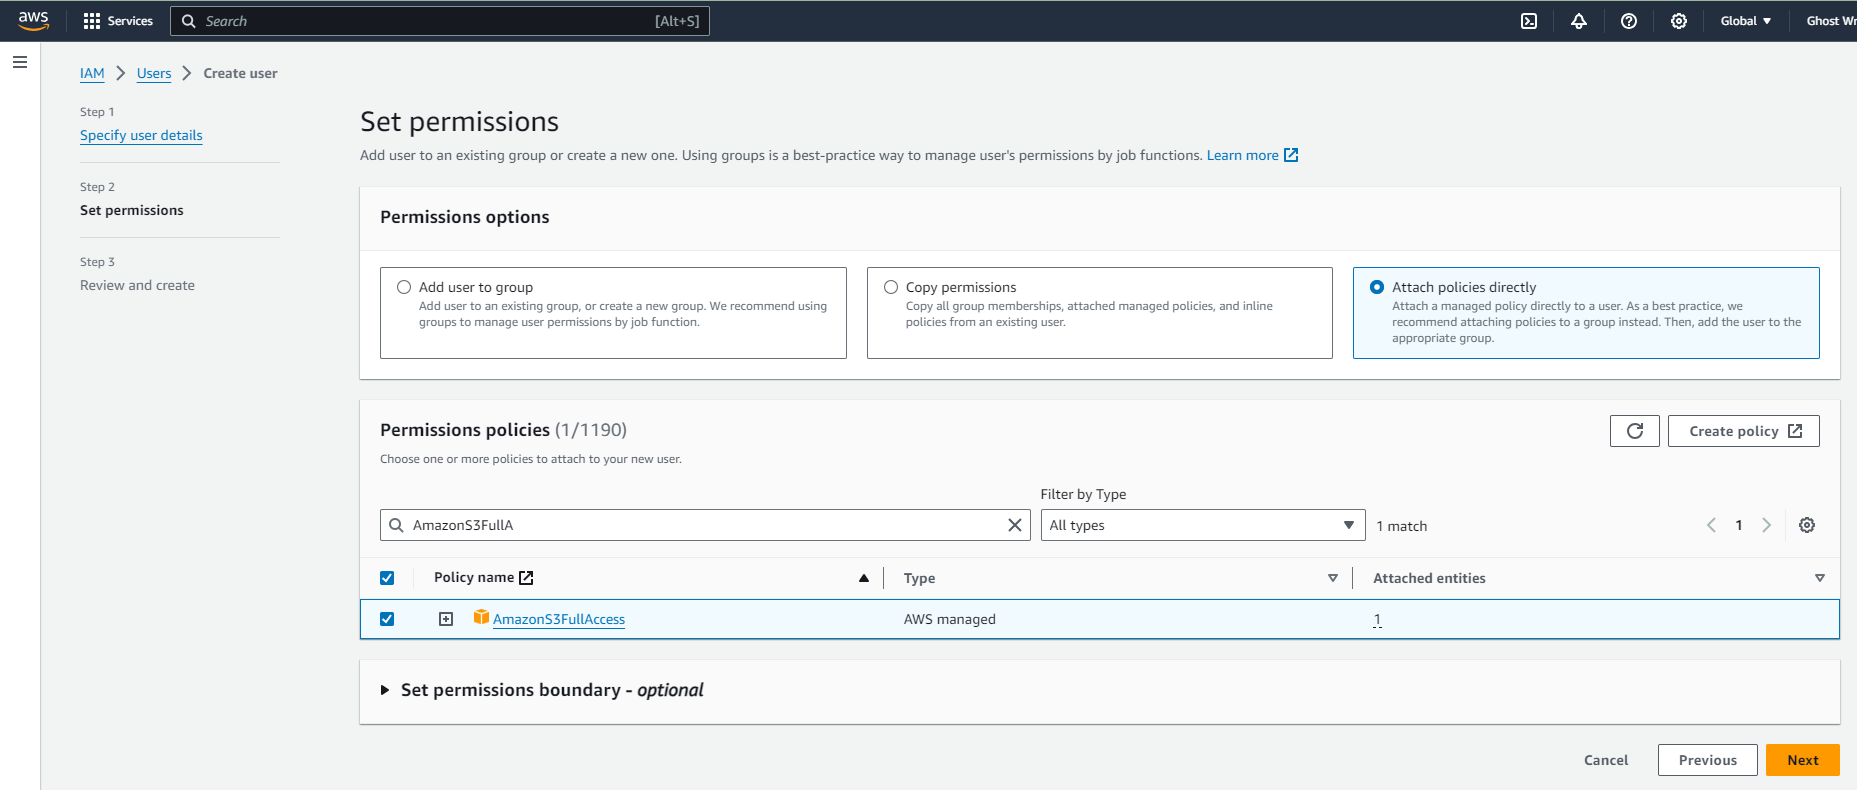
Task: Click the Review and create step label
Action: coord(137,285)
